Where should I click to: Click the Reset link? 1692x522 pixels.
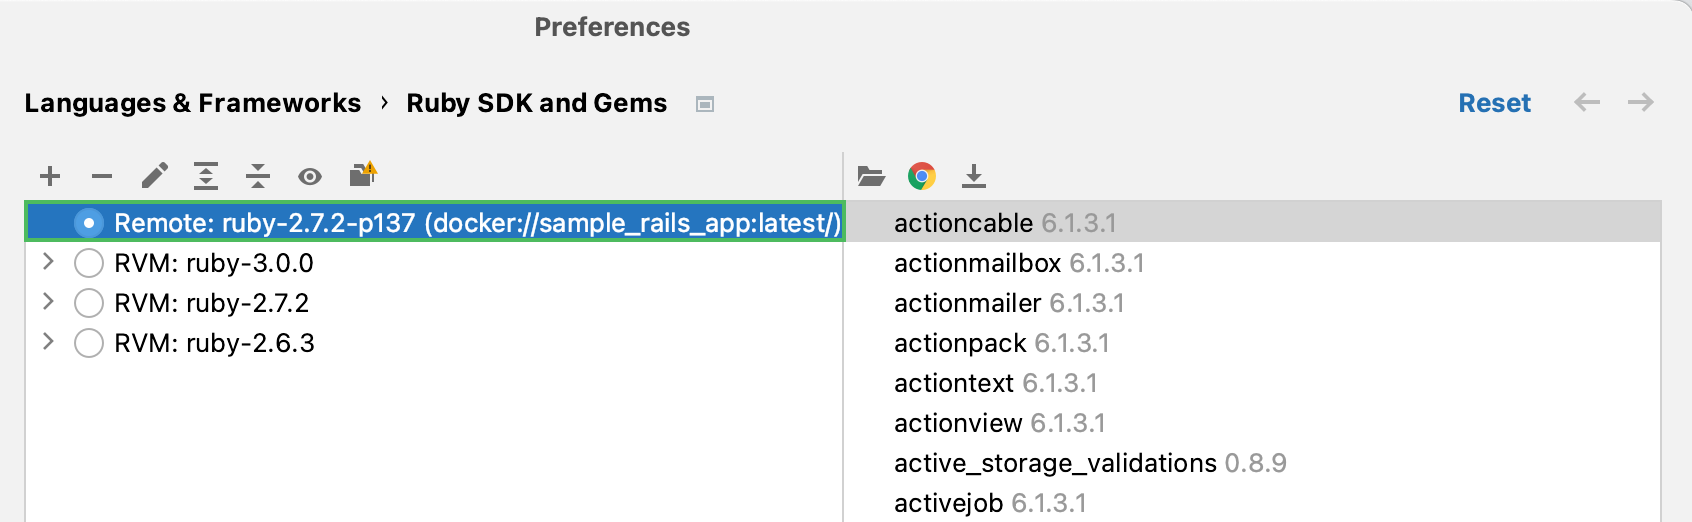tap(1494, 103)
